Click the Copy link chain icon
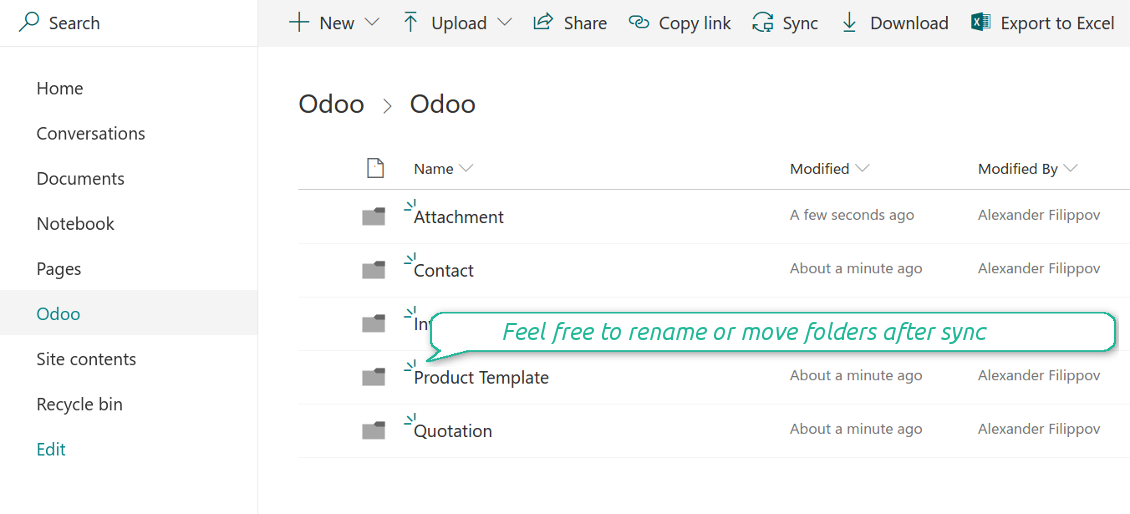Image resolution: width=1130 pixels, height=514 pixels. tap(639, 22)
